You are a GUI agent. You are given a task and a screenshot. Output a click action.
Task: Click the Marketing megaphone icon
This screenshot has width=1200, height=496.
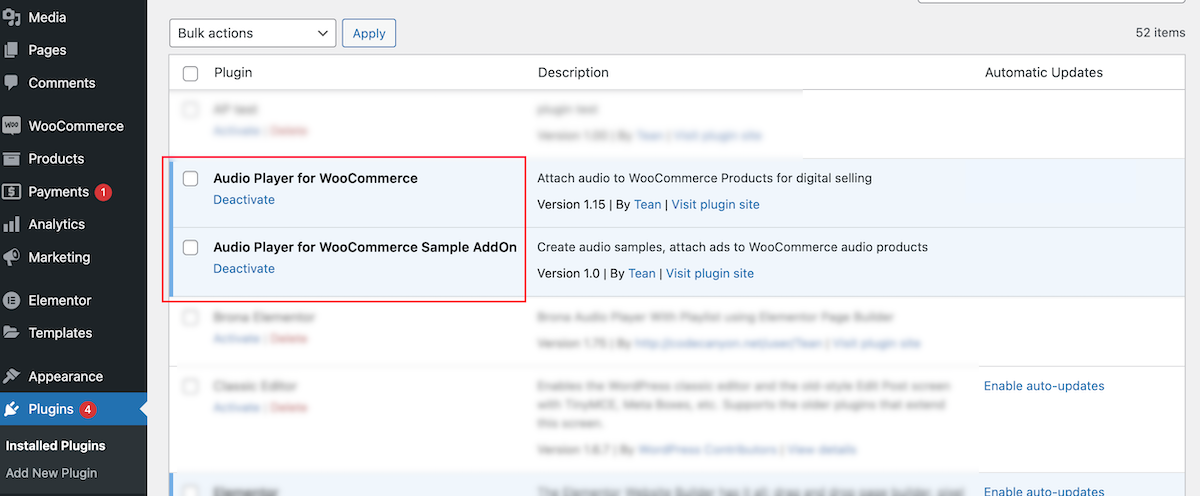(12, 258)
